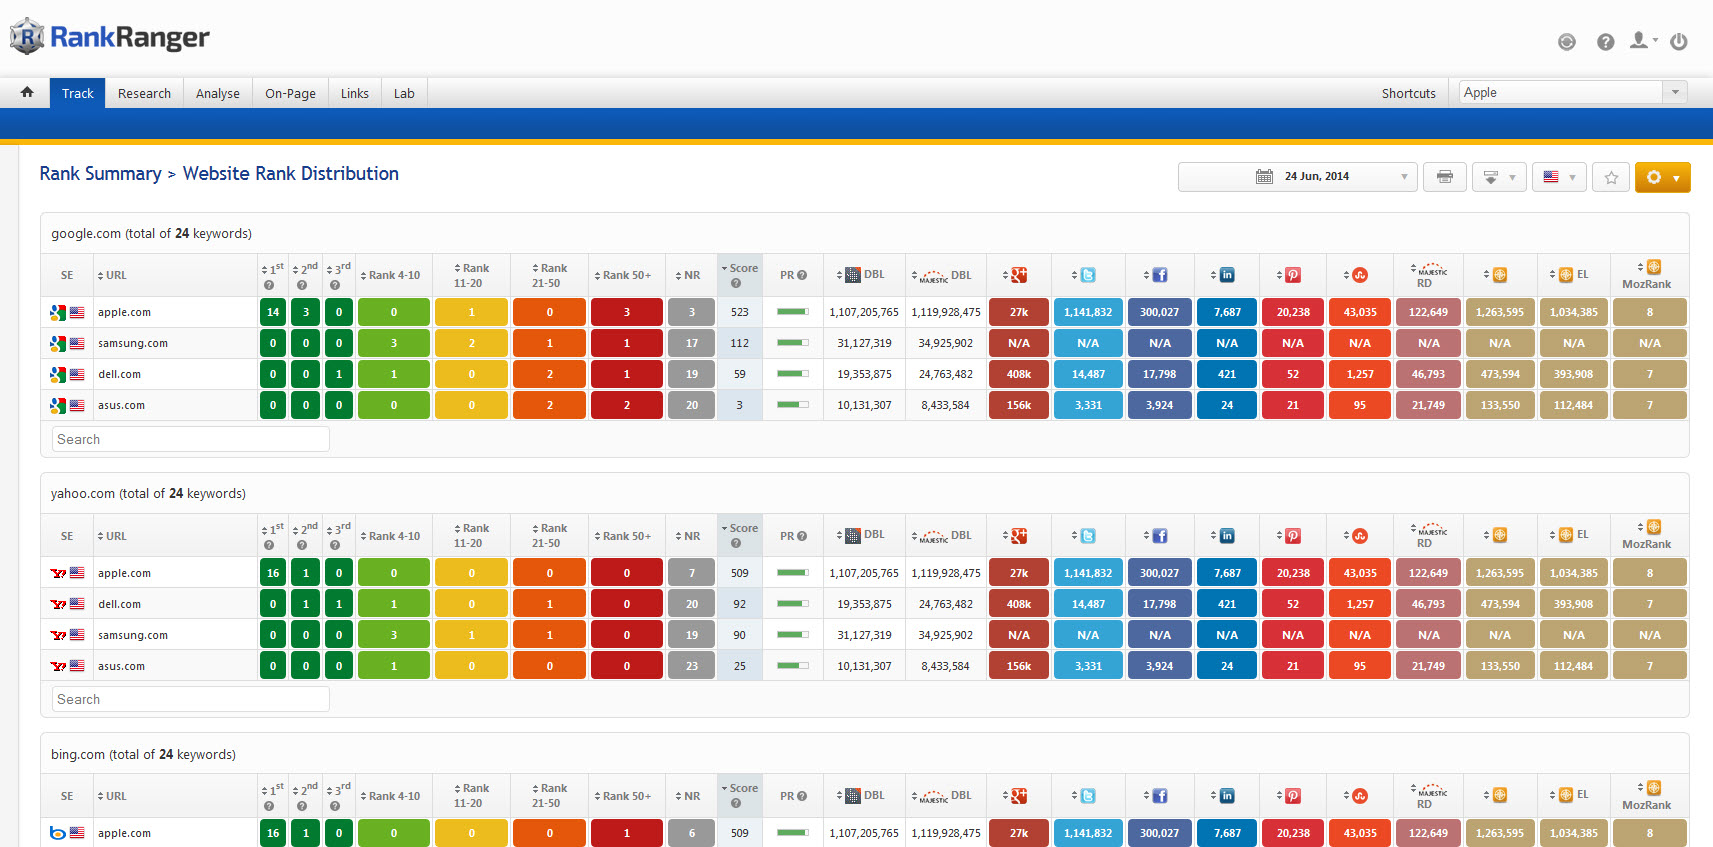This screenshot has width=1713, height=847.
Task: Open the help question mark icon
Action: 1605,42
